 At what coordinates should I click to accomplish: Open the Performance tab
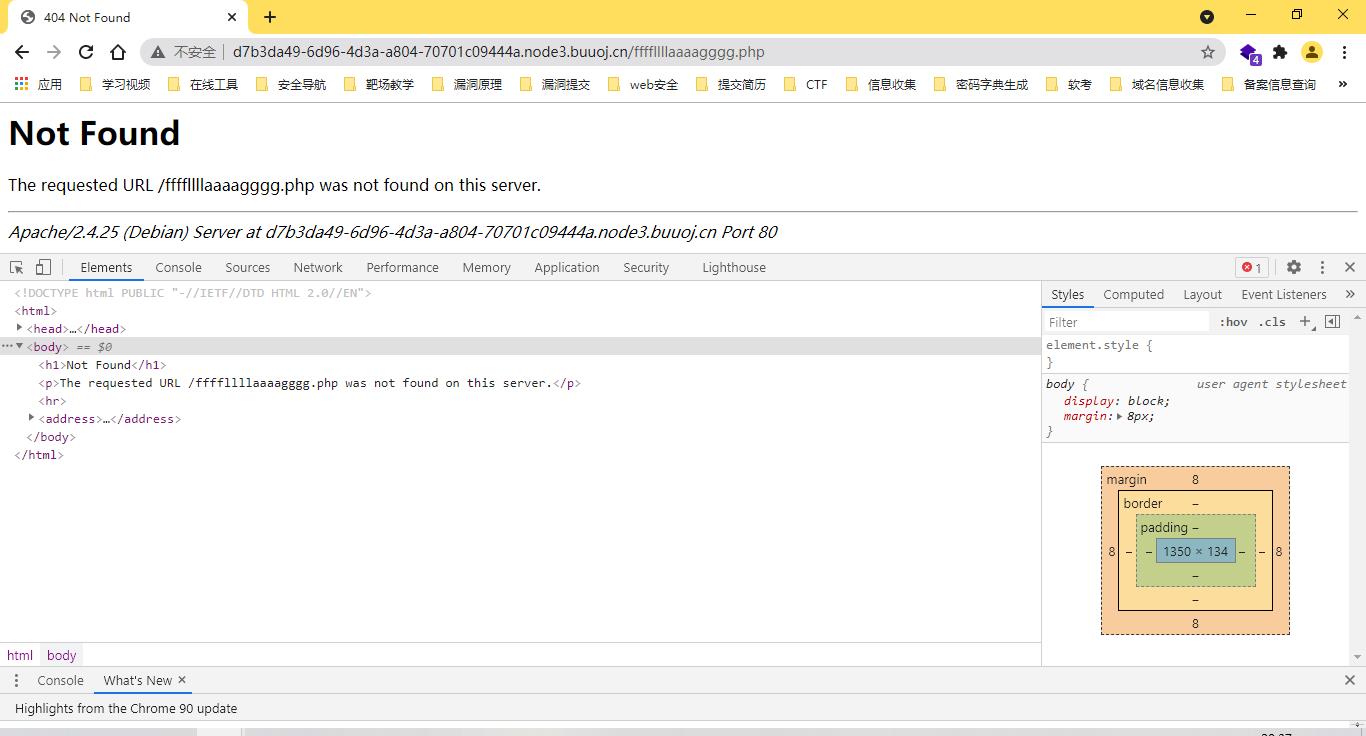click(x=402, y=267)
